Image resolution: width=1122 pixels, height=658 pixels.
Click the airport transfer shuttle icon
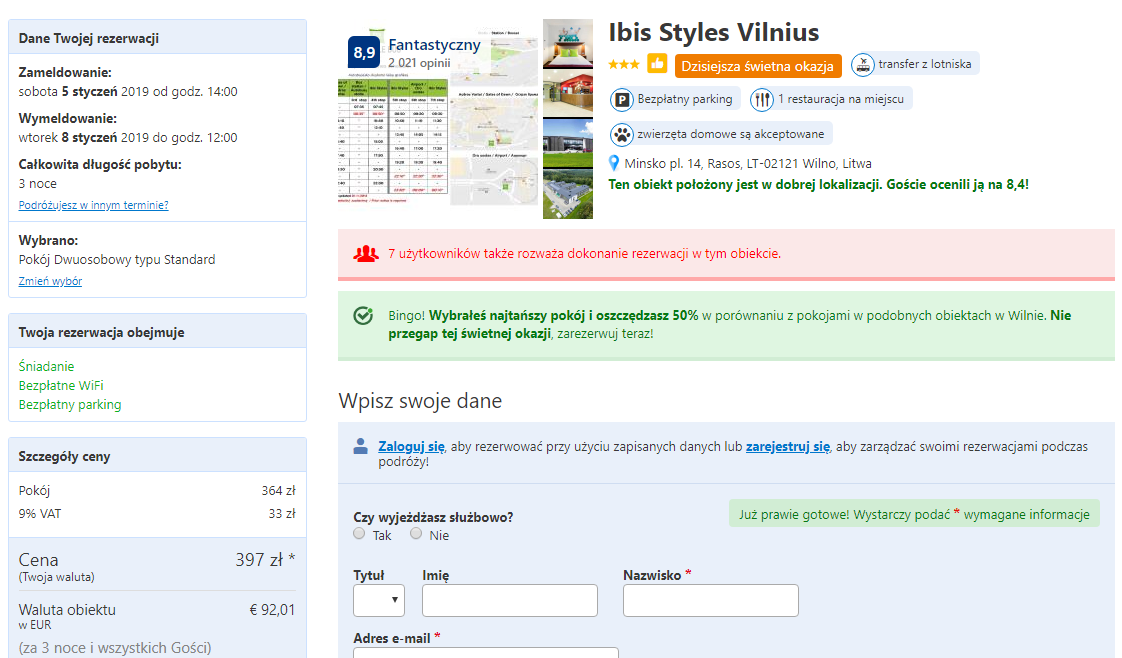(862, 65)
